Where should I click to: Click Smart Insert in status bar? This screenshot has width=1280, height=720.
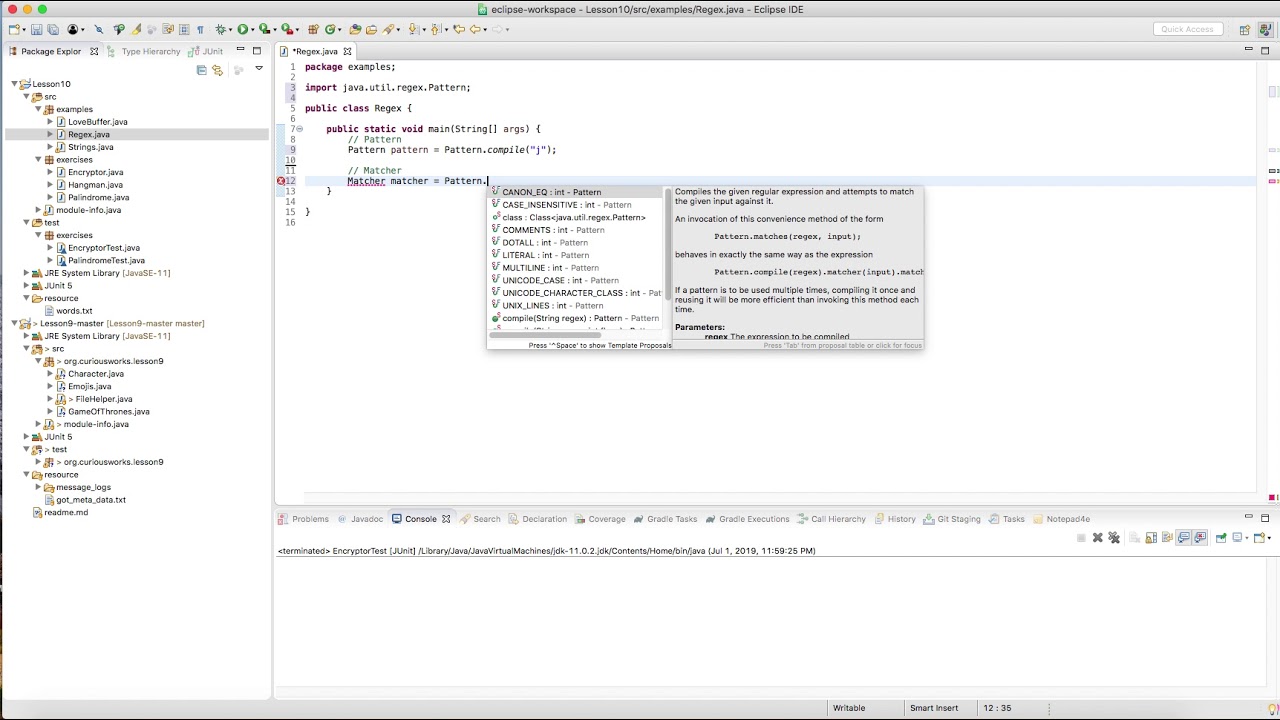[934, 708]
